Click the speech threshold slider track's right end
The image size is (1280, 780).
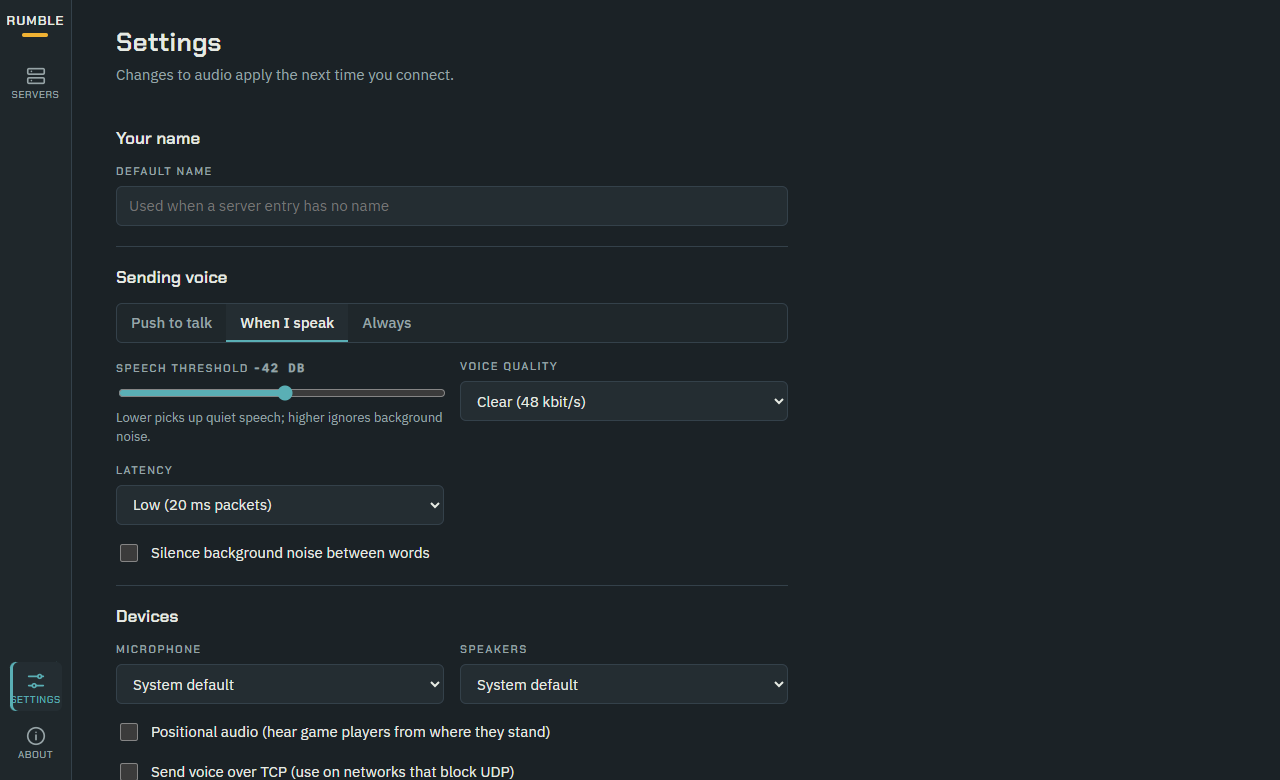point(441,393)
